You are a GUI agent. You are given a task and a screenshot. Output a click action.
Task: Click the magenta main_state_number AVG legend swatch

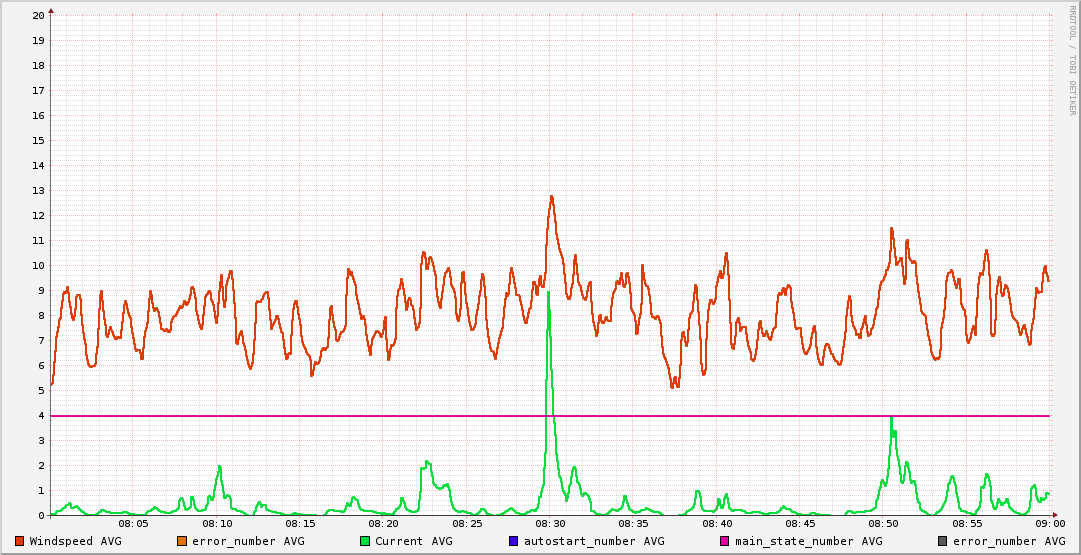pyautogui.click(x=725, y=541)
